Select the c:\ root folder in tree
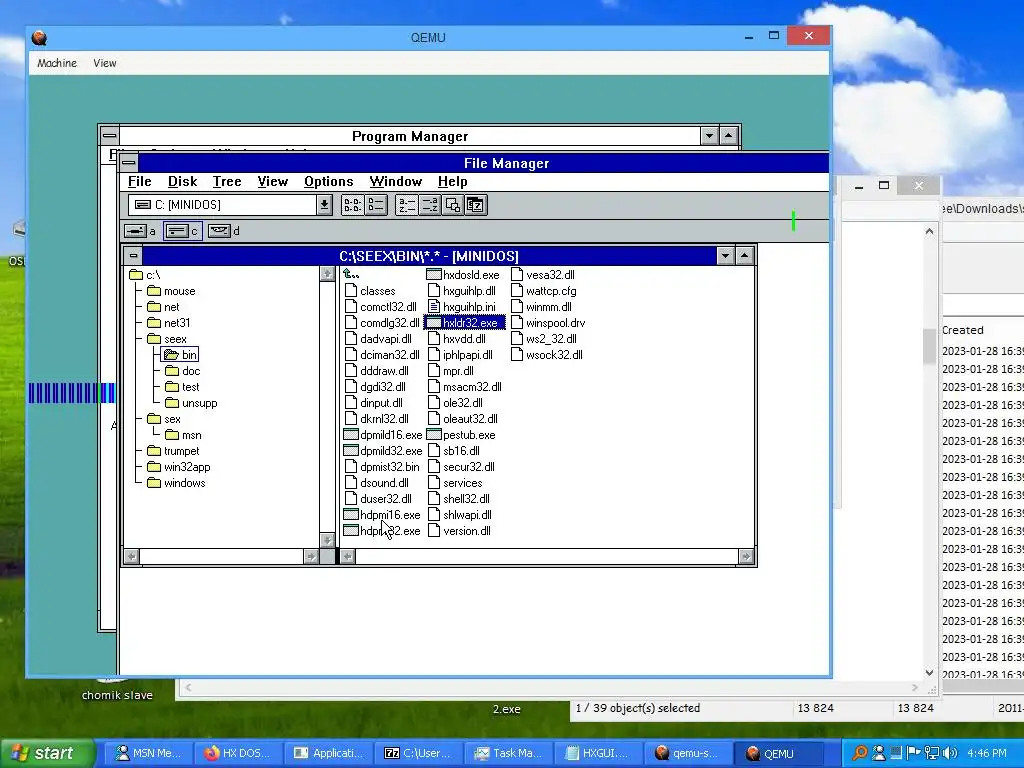1024x768 pixels. [144, 275]
